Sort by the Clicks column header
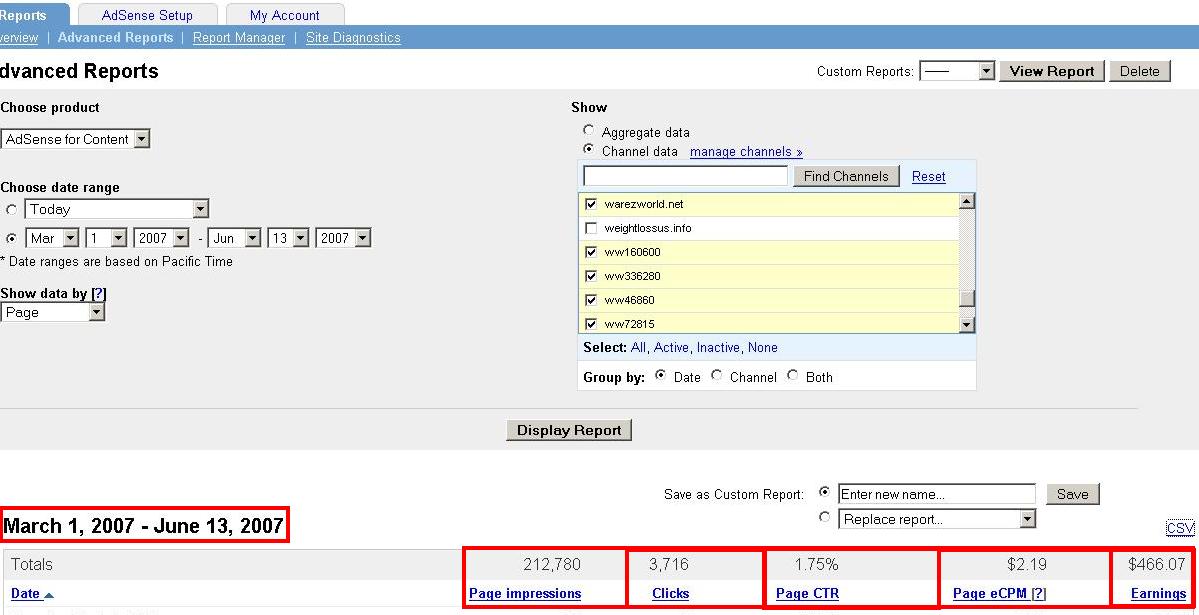1199x615 pixels. pyautogui.click(x=671, y=594)
